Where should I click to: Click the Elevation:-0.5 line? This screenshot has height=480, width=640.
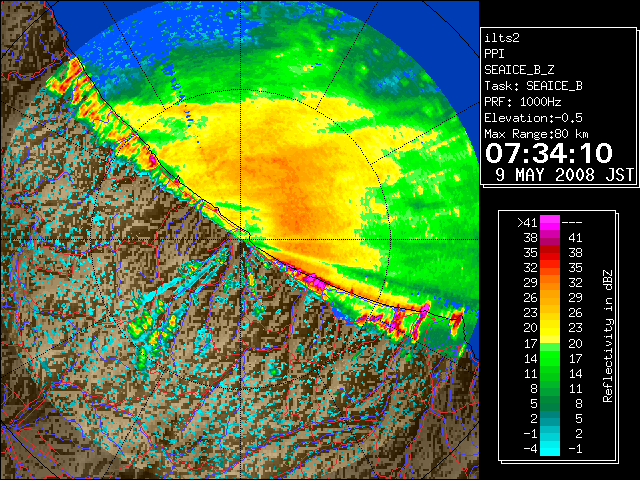coord(533,118)
